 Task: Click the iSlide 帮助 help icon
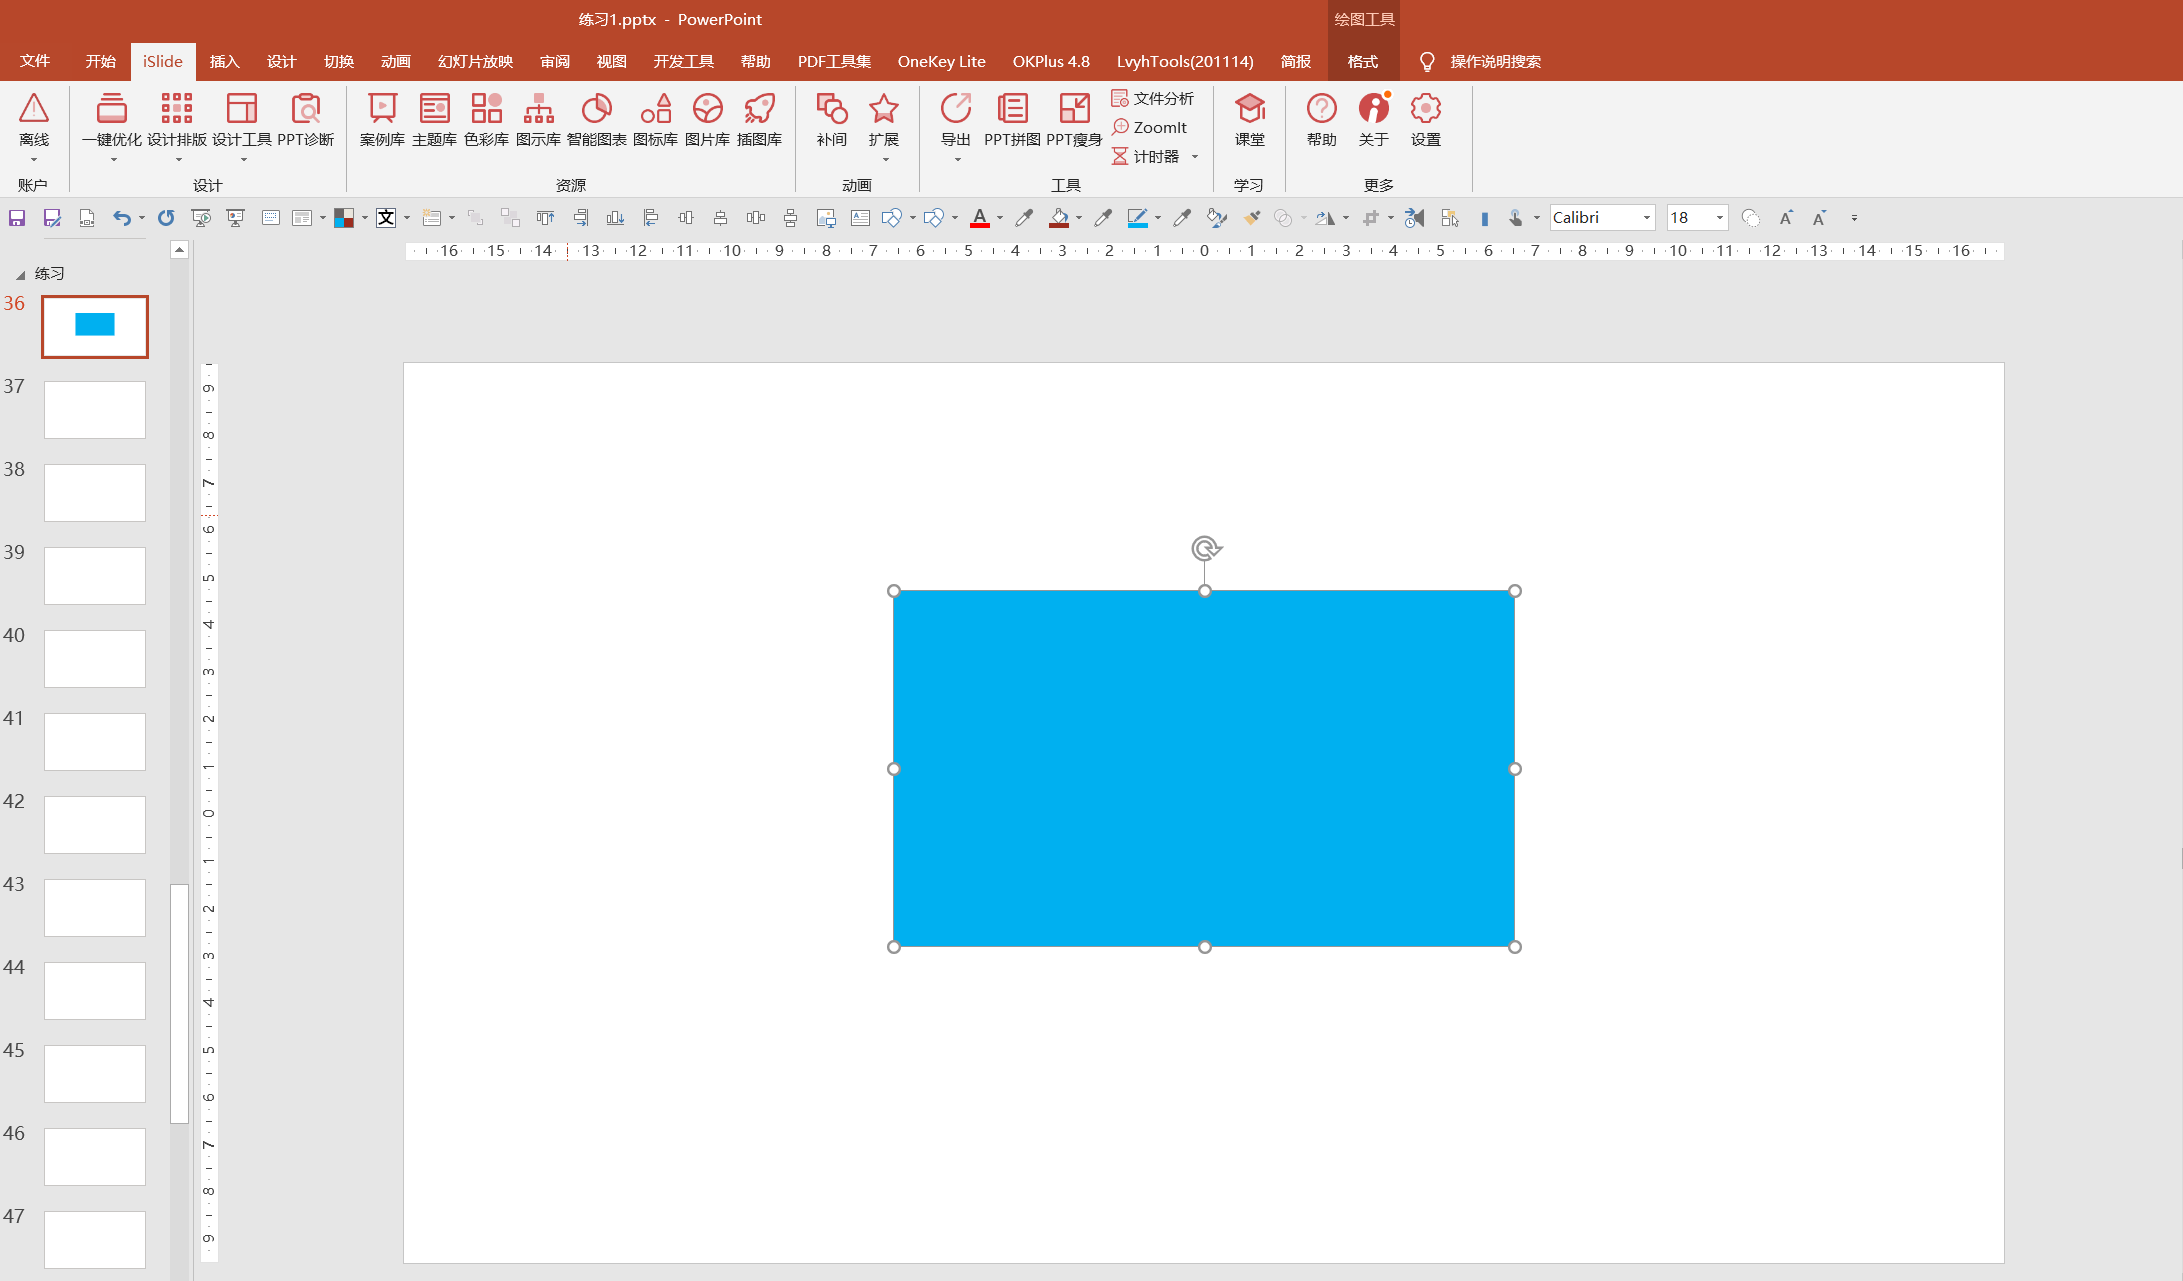coord(1321,120)
